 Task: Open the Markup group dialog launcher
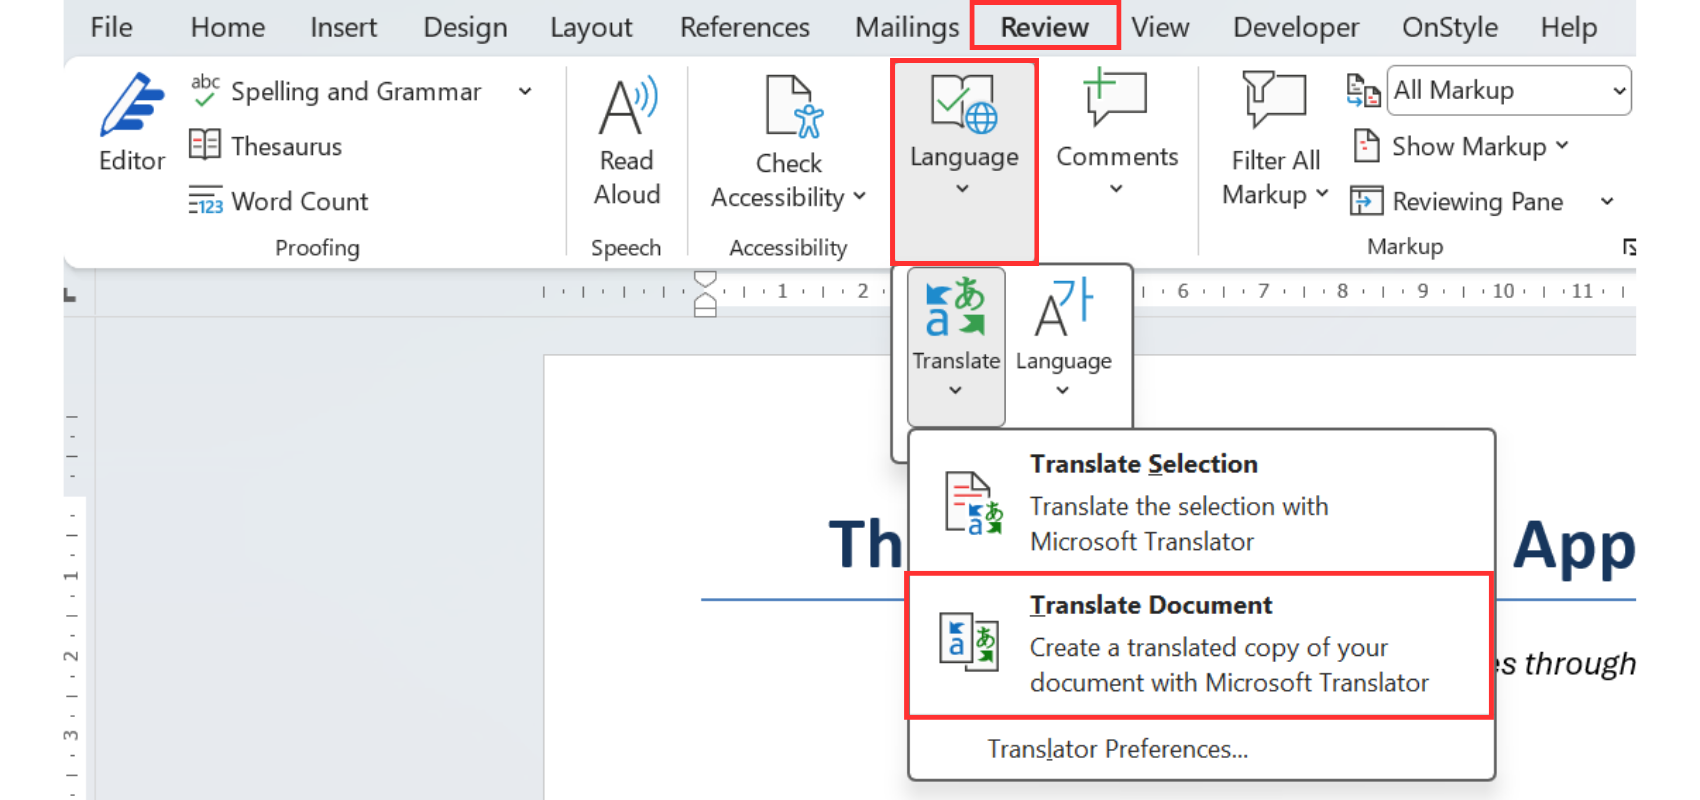(x=1629, y=247)
